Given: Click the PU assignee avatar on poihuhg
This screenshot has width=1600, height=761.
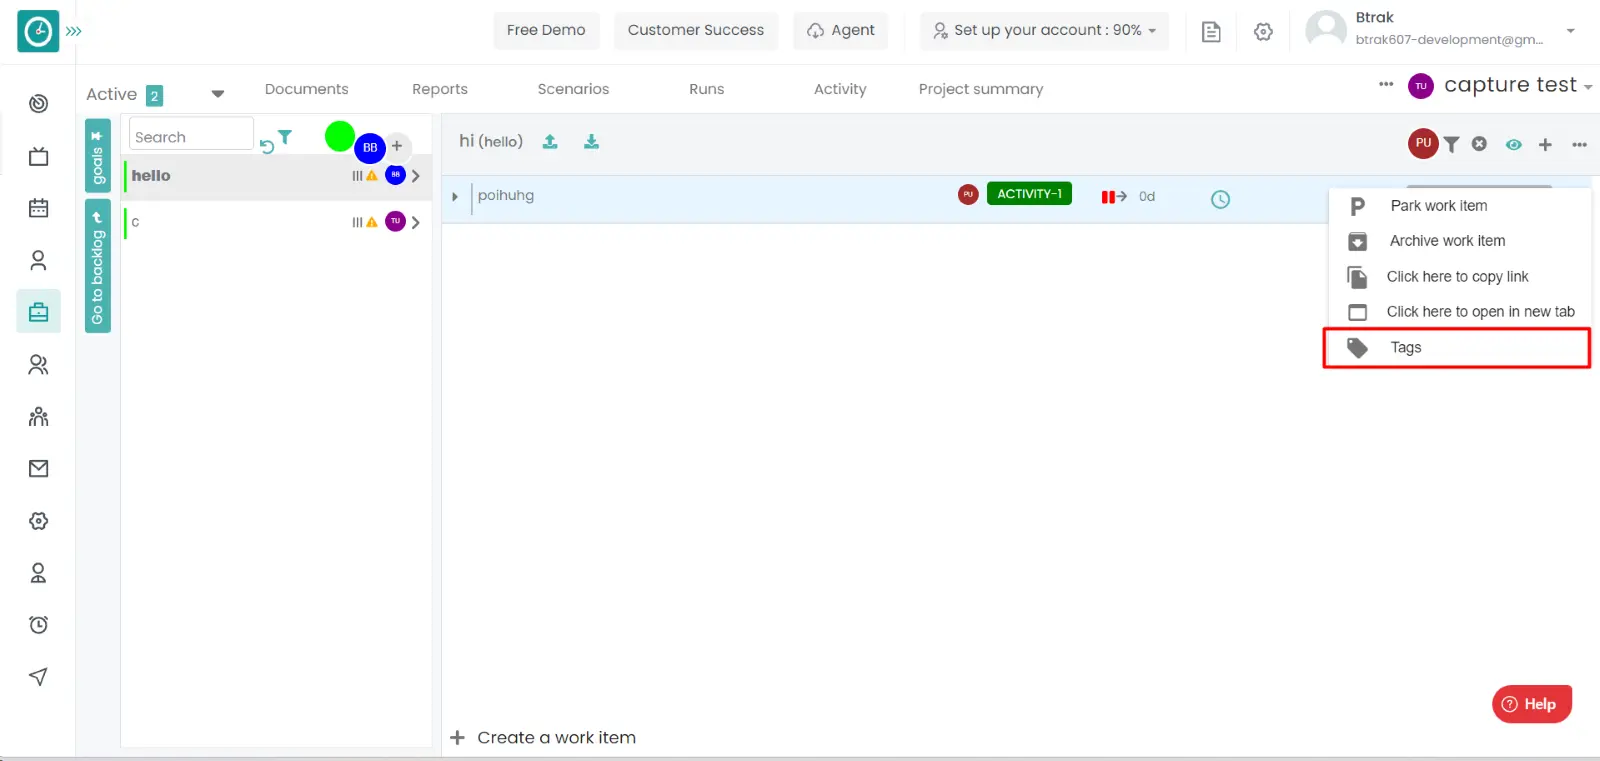Looking at the screenshot, I should tap(968, 195).
